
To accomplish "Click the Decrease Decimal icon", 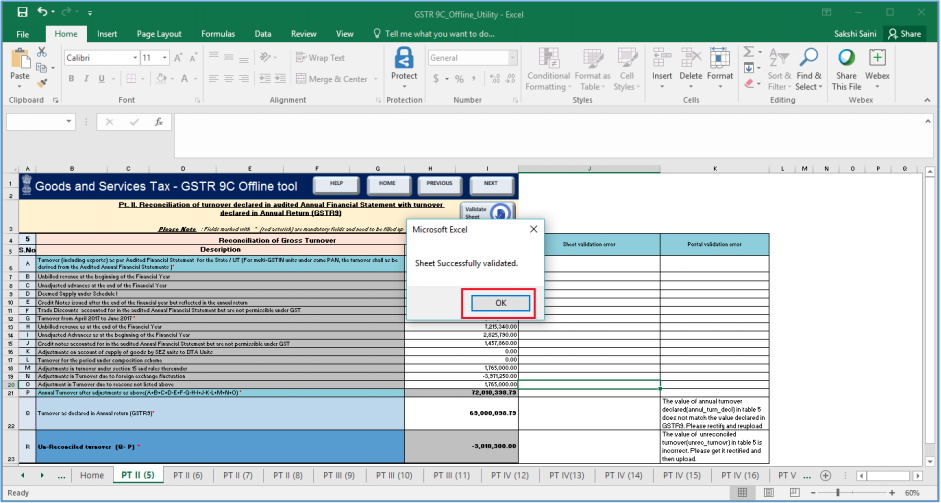I will click(x=511, y=79).
